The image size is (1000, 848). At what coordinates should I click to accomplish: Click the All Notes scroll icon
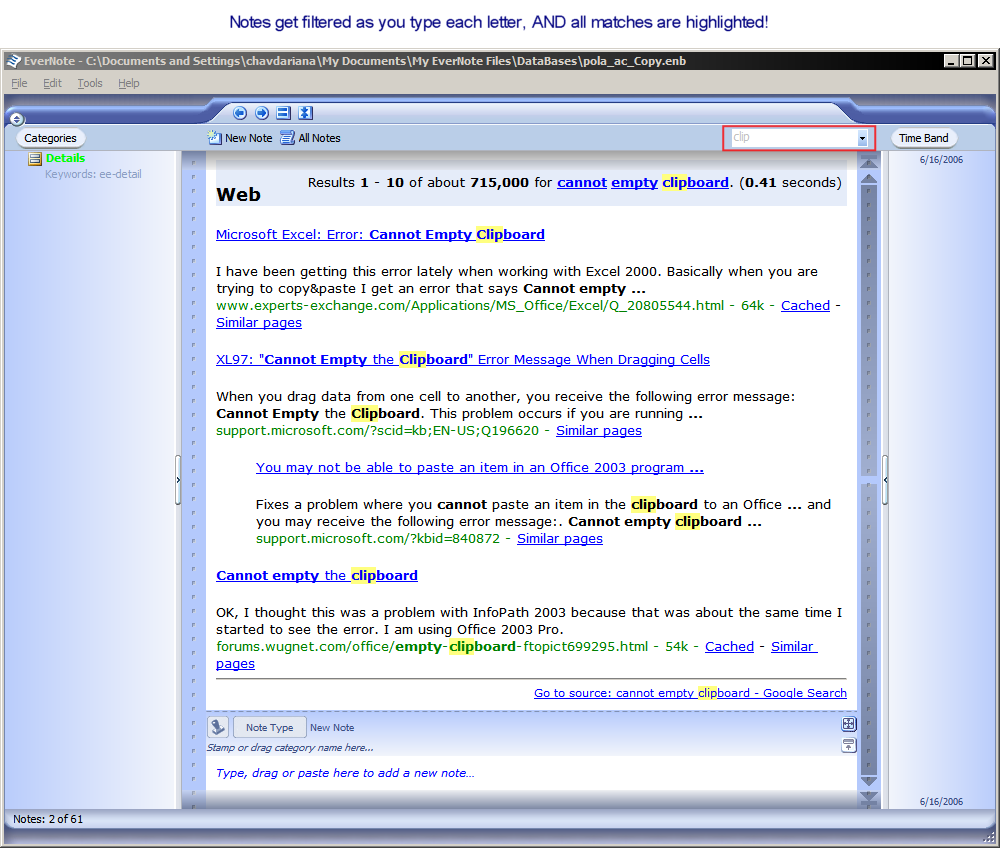tap(288, 138)
